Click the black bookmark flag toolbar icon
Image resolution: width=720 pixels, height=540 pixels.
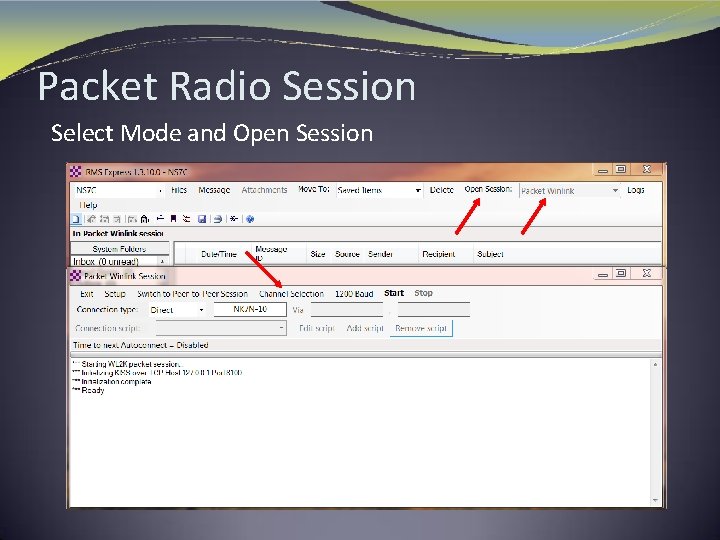tap(173, 219)
